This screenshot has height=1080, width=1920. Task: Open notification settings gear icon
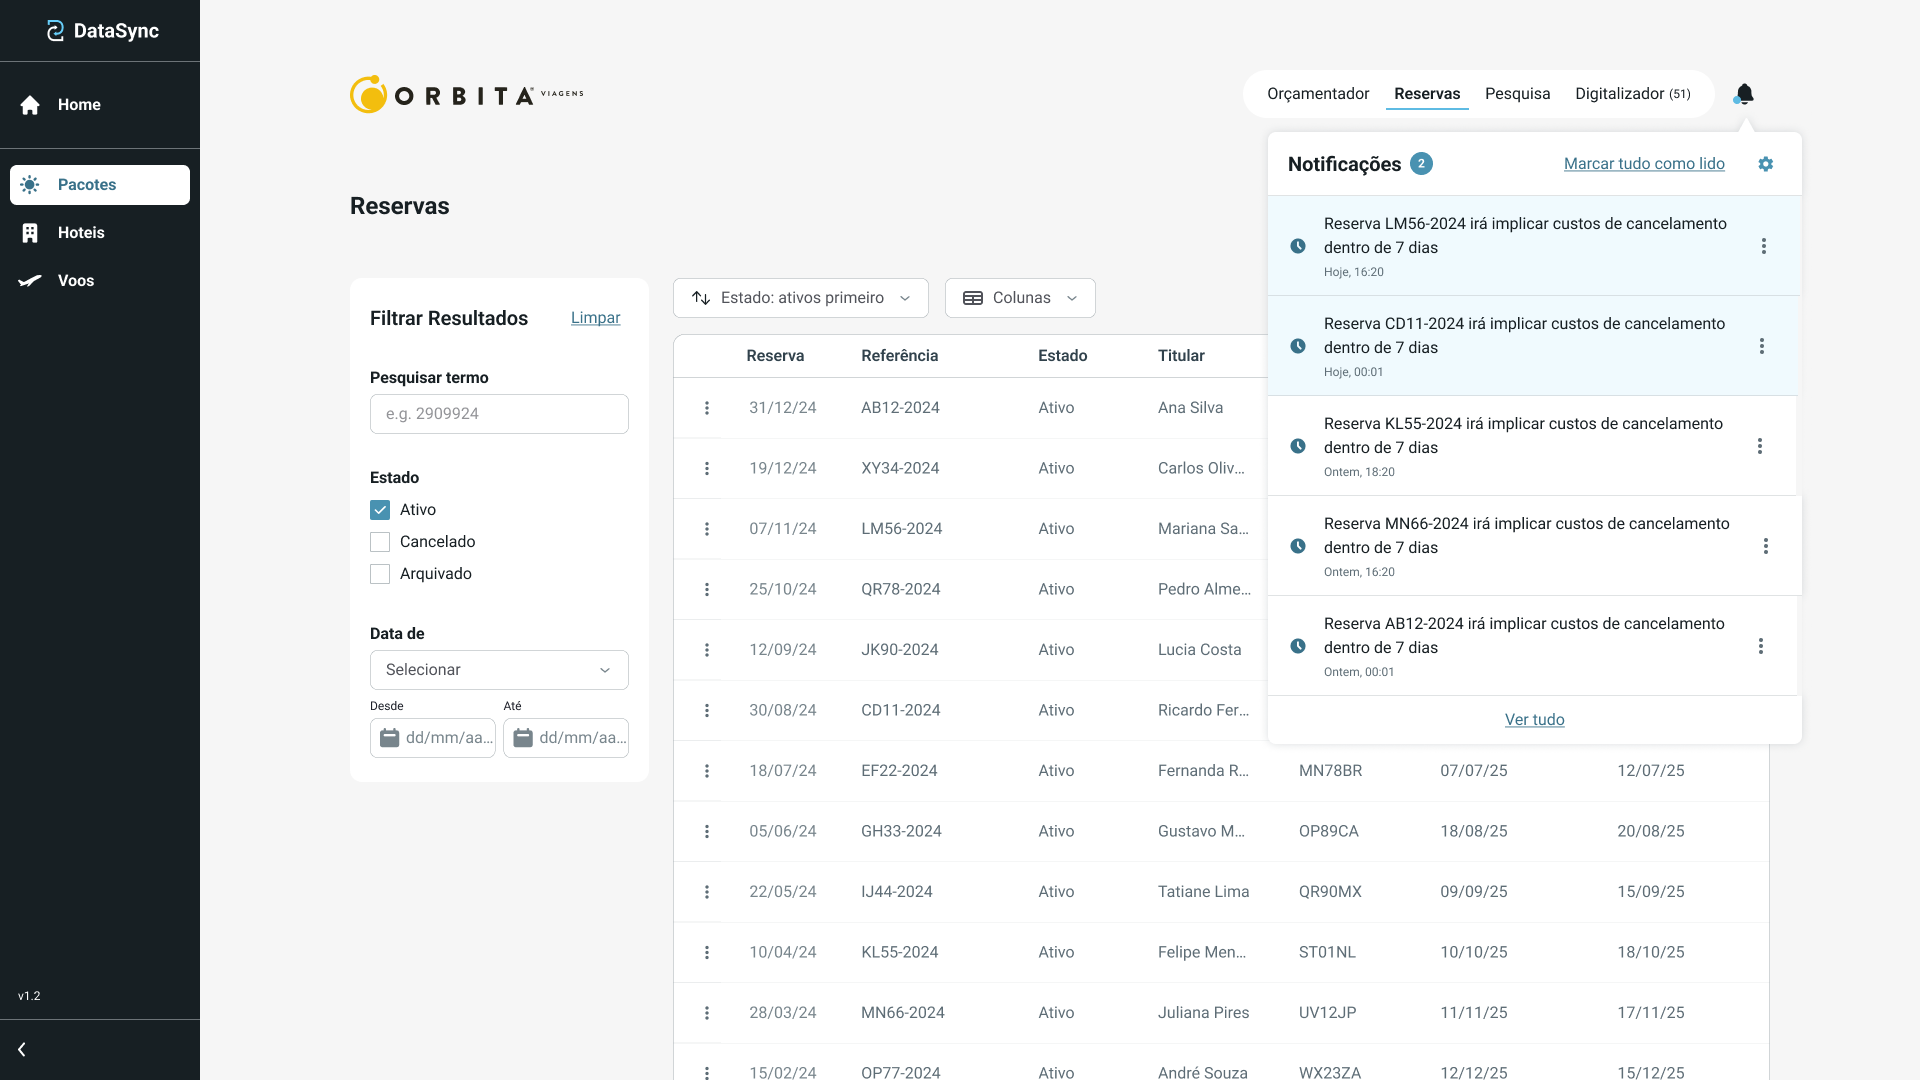(1766, 164)
